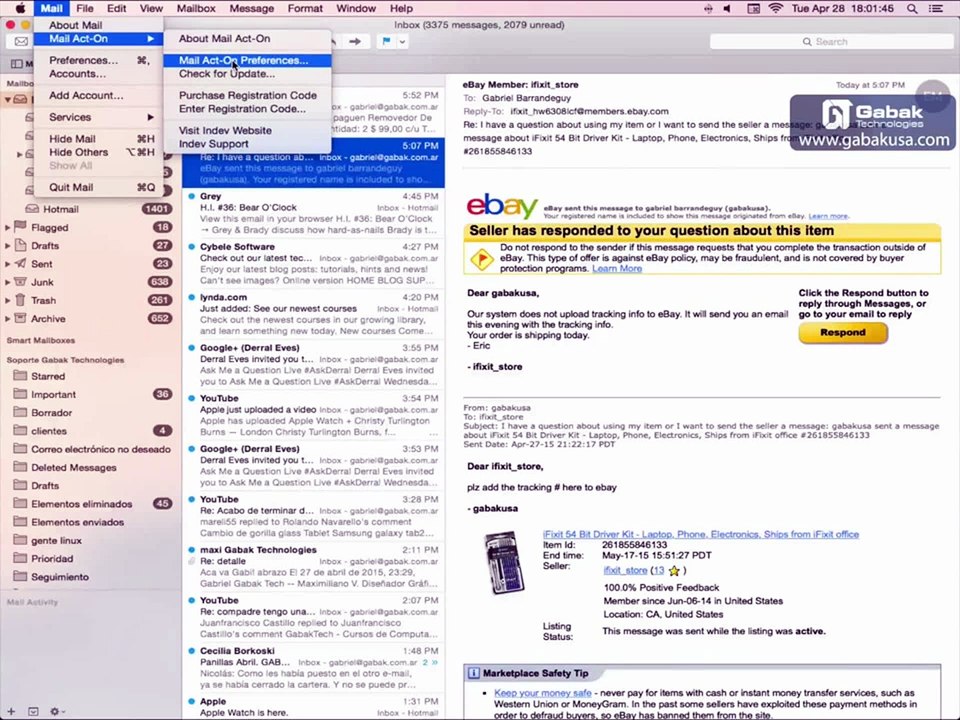Click the feedback star icon beside 13
The image size is (960, 720).
point(674,571)
